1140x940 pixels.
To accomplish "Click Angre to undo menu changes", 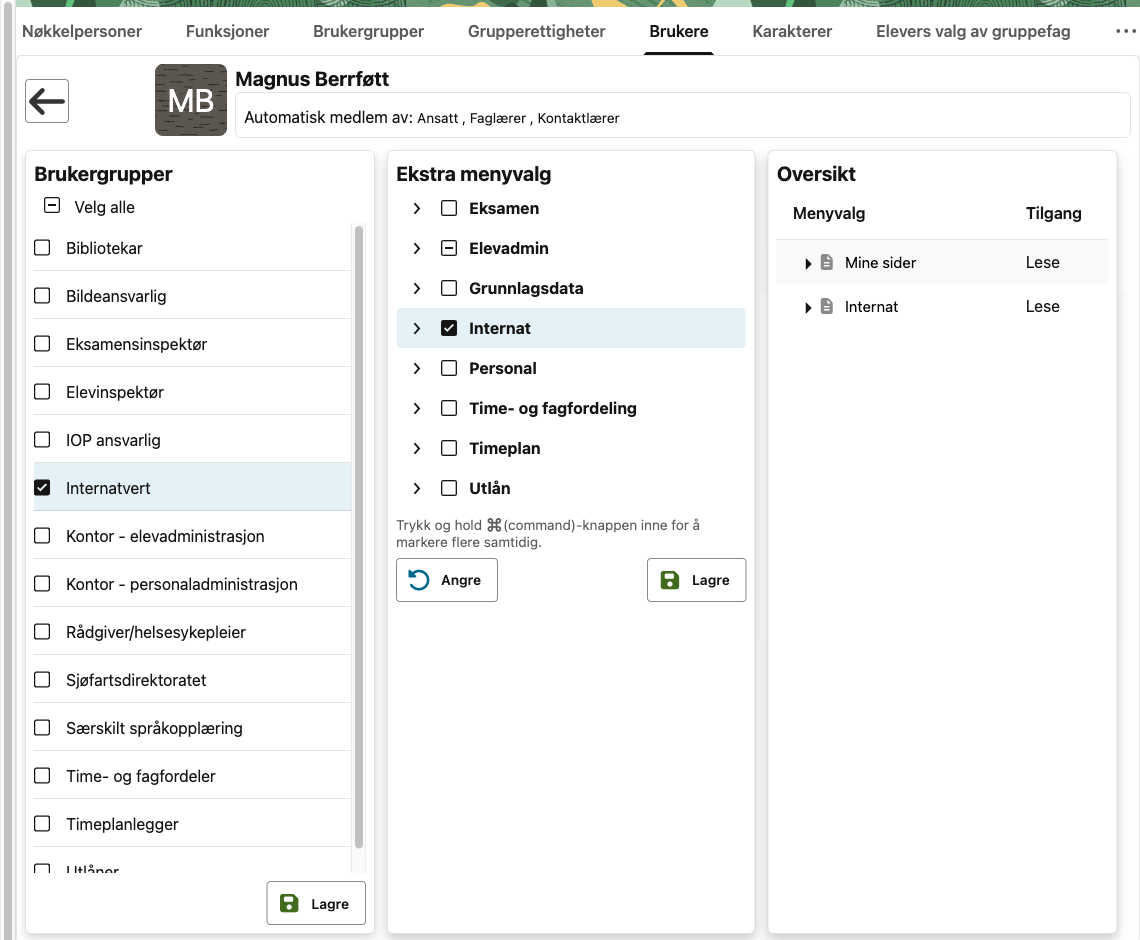I will (447, 580).
